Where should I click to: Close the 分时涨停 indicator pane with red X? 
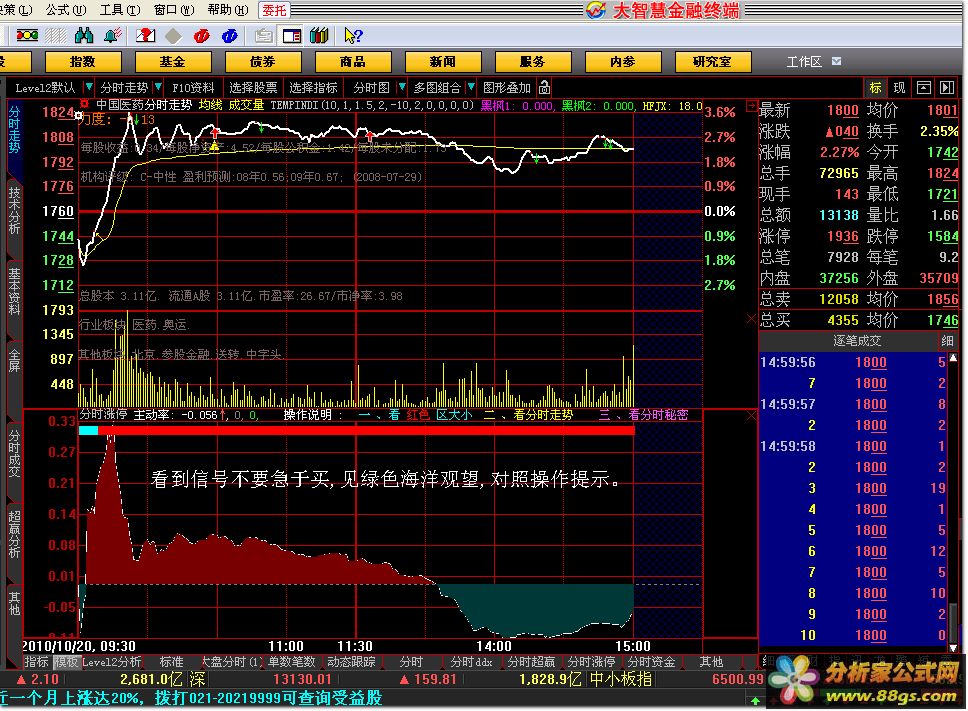coord(751,416)
